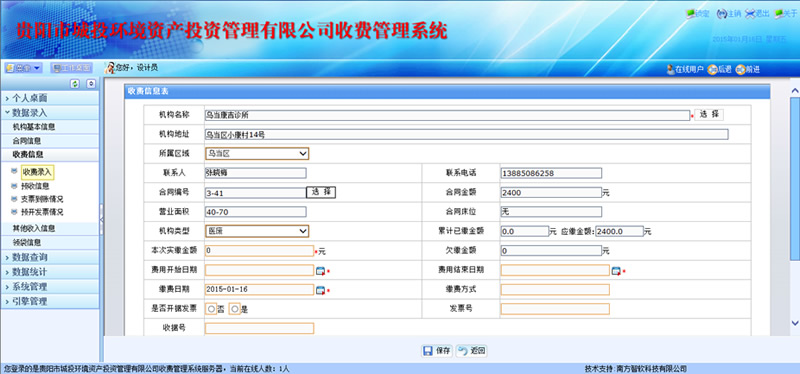Open calendar picker for 费用开始日期
Viewport: 800px width, 374px height.
tap(320, 271)
